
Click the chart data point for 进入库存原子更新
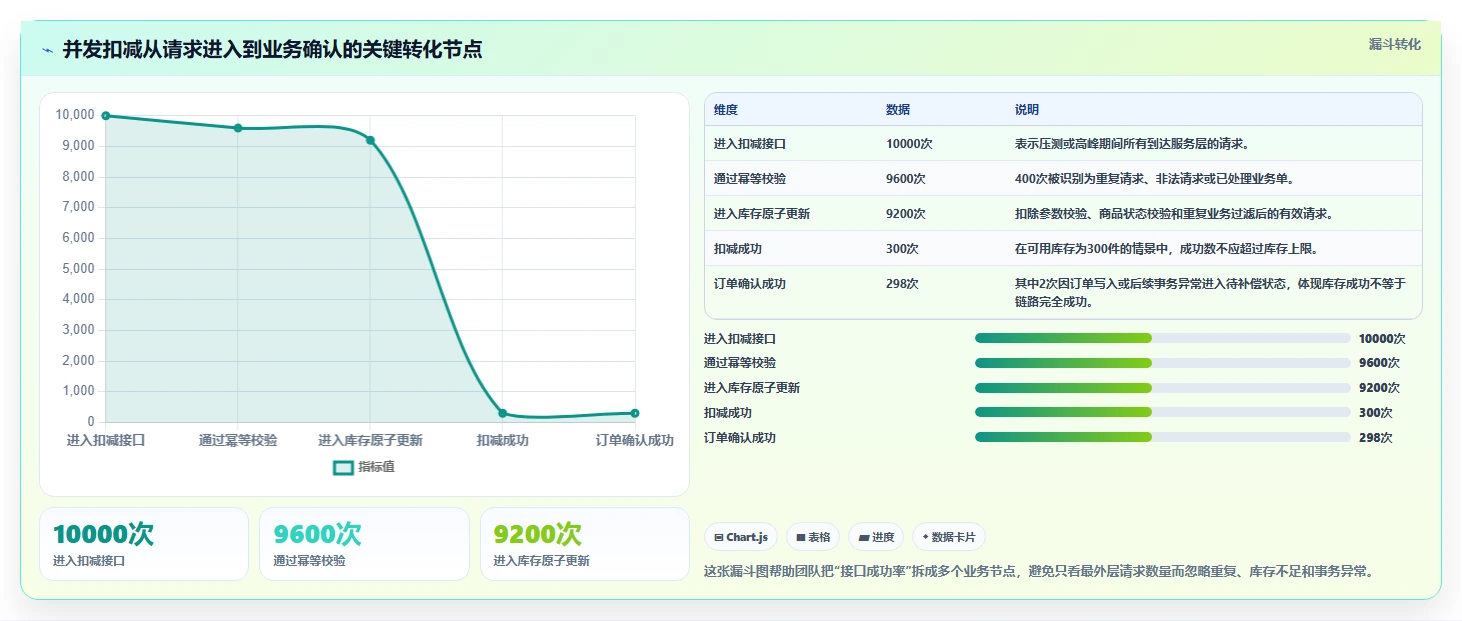[x=370, y=140]
